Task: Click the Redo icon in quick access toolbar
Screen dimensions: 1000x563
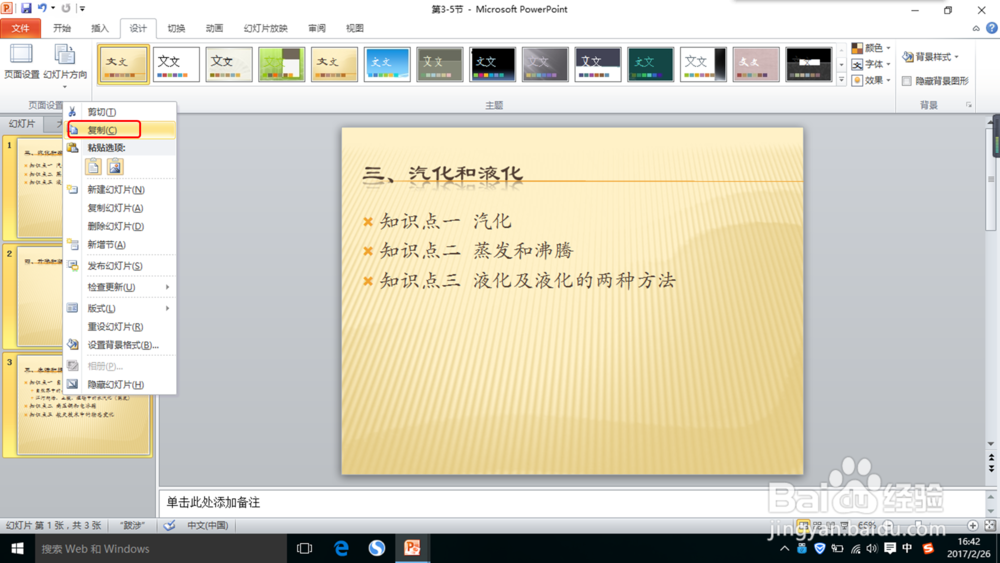Action: tap(66, 8)
